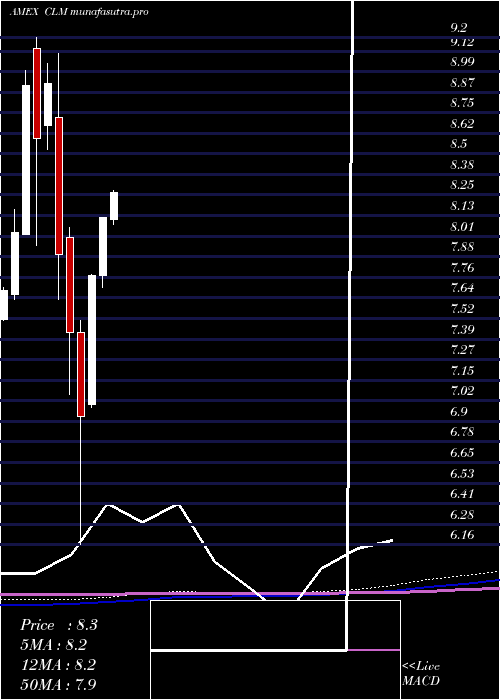Image resolution: width=500 pixels, height=700 pixels.
Task: Click the 8.01 price axis label
Action: click(x=462, y=226)
